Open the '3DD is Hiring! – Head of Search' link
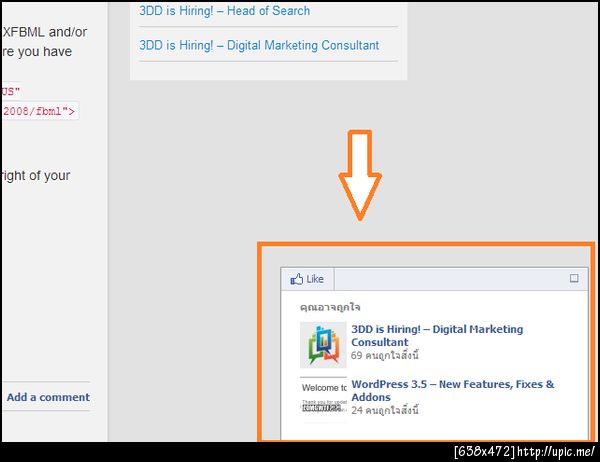The image size is (600, 462). click(x=224, y=11)
